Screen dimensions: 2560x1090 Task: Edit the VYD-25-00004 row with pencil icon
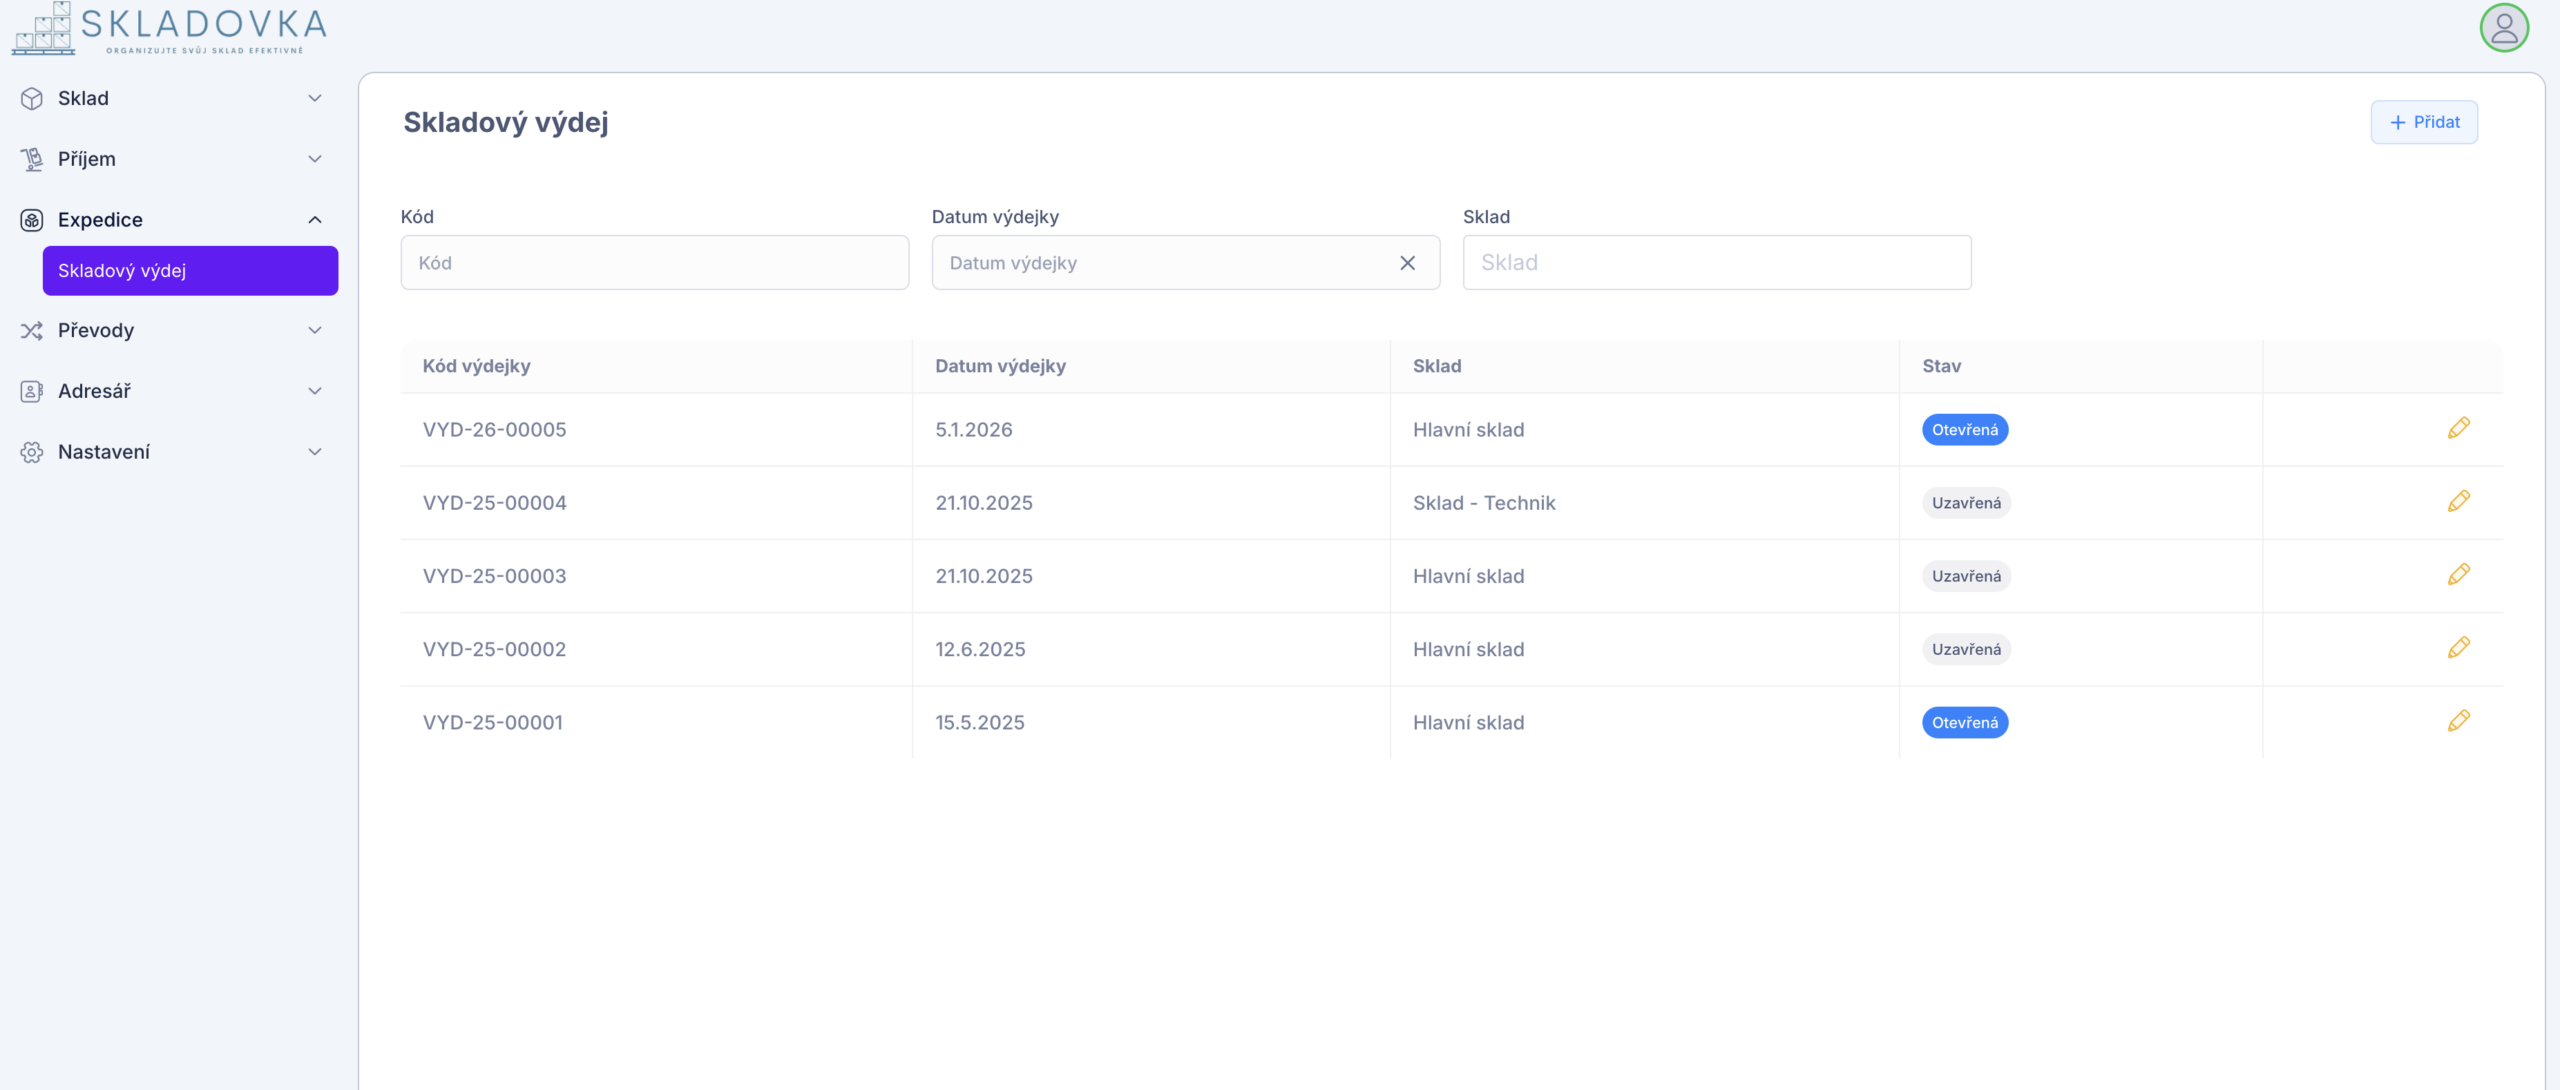(2458, 501)
